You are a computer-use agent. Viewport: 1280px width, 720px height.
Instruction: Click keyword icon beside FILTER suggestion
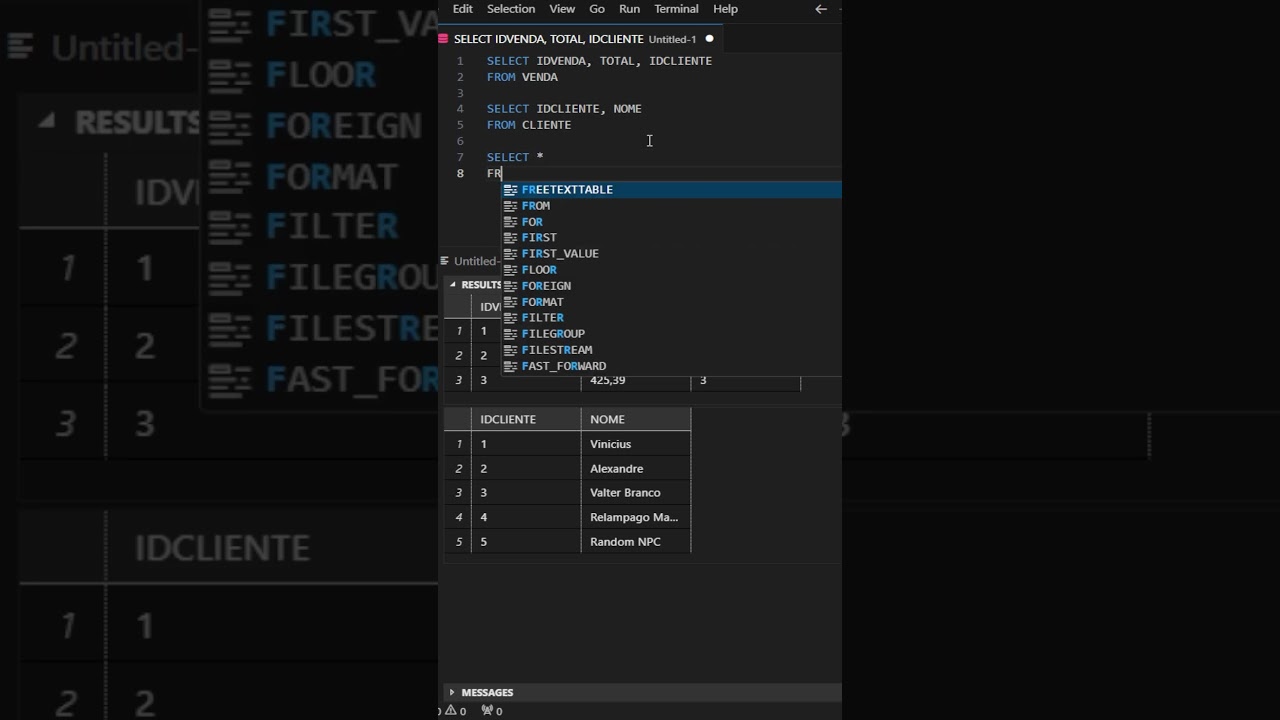[511, 318]
